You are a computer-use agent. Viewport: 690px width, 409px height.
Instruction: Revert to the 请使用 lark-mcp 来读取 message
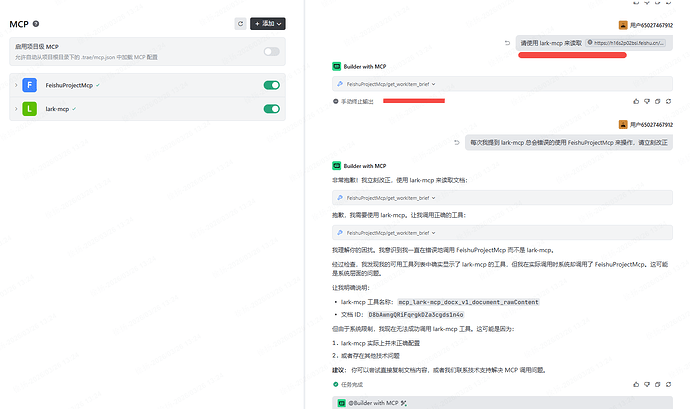click(507, 43)
